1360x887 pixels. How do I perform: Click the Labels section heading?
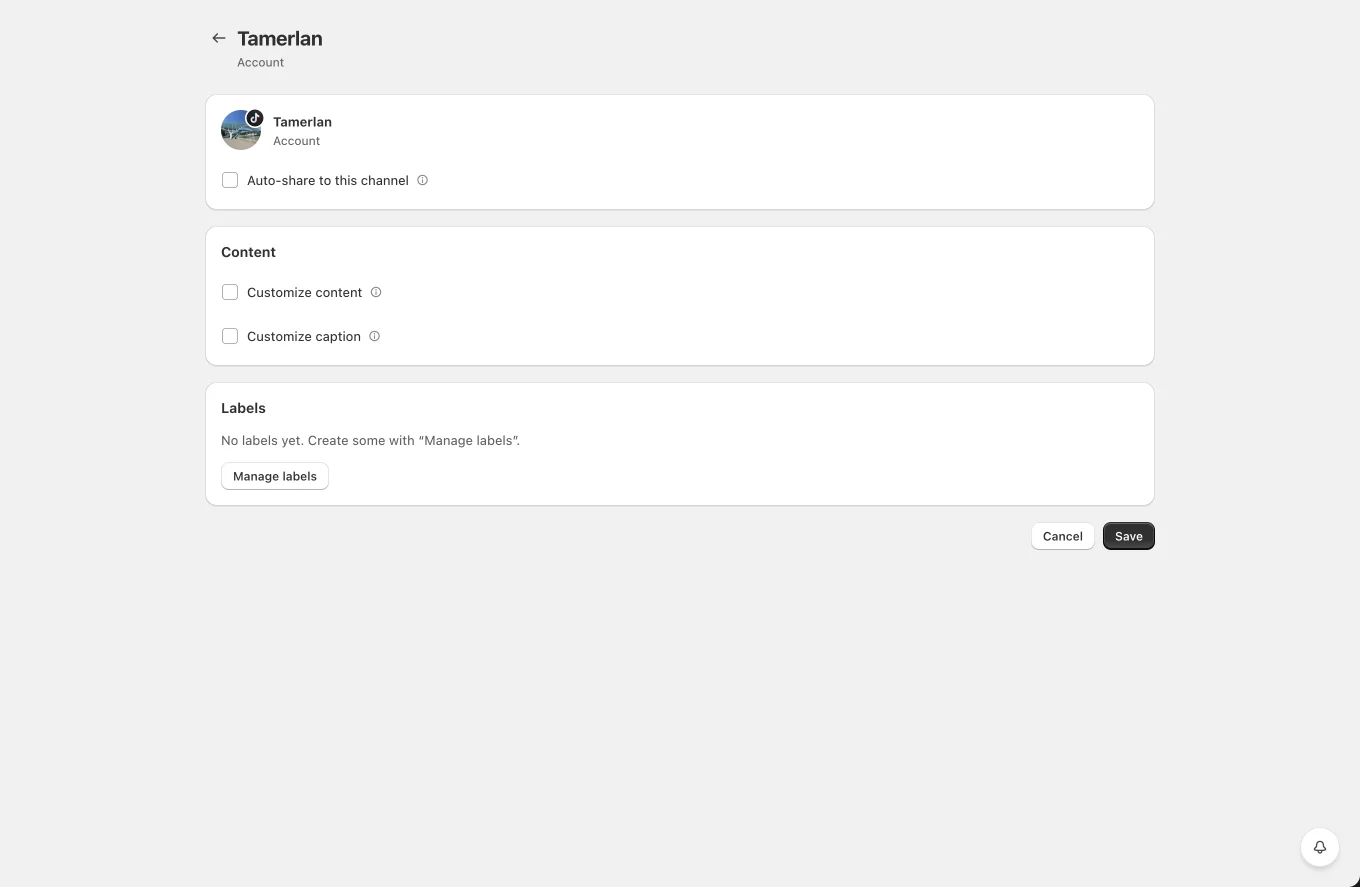[243, 408]
